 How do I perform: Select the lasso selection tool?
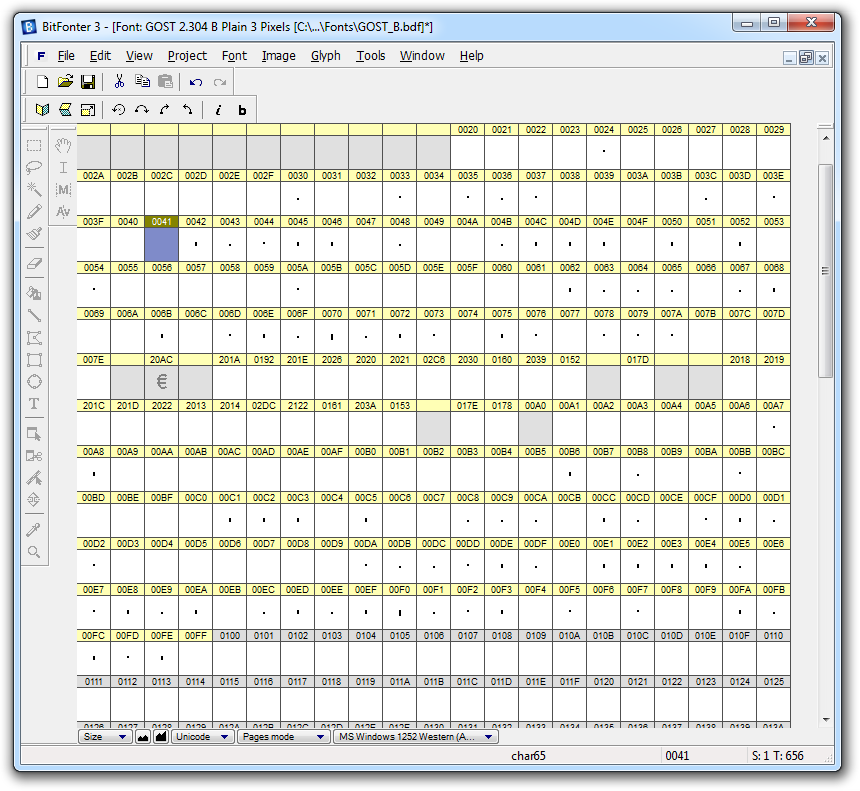coord(34,167)
